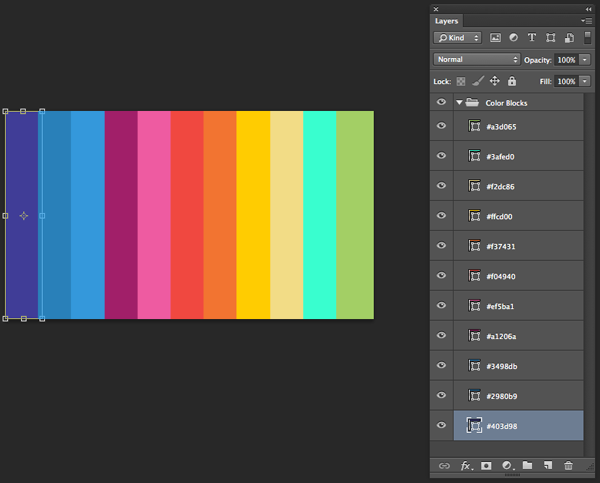Image resolution: width=600 pixels, height=483 pixels.
Task: Open the Kind filter dropdown
Action: coord(458,38)
